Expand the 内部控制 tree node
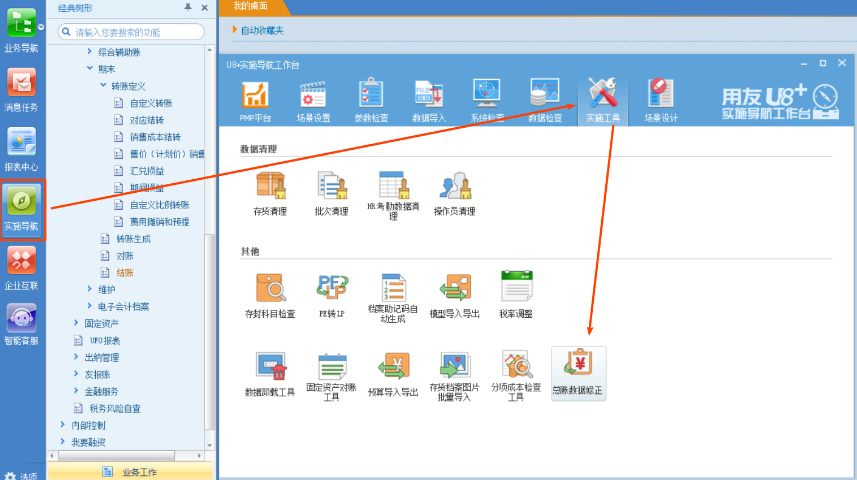 point(64,425)
